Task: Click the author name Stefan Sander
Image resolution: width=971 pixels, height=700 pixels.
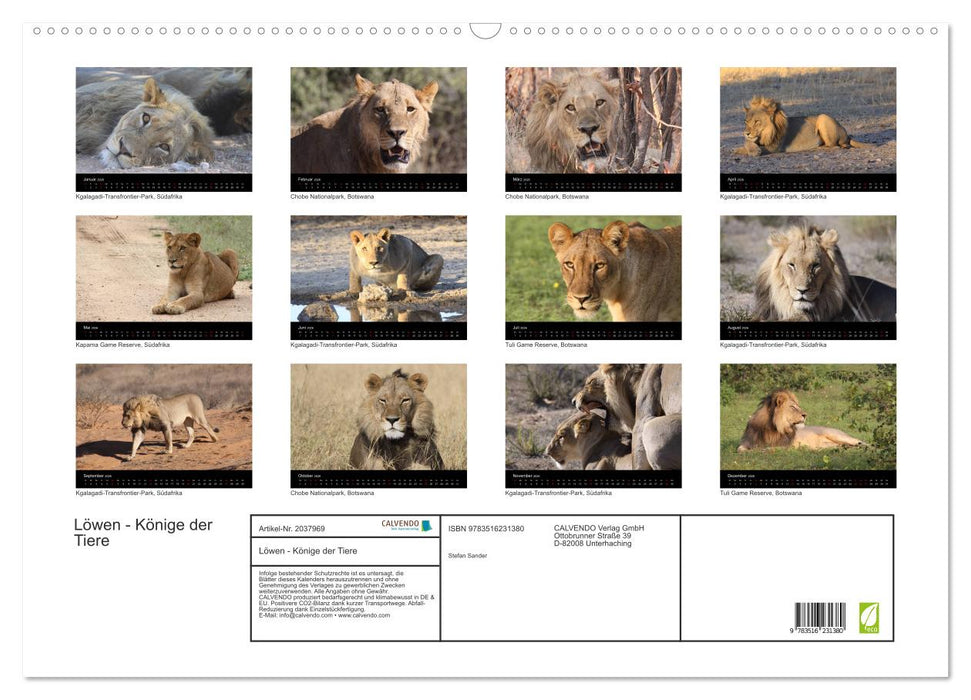Action: click(468, 555)
